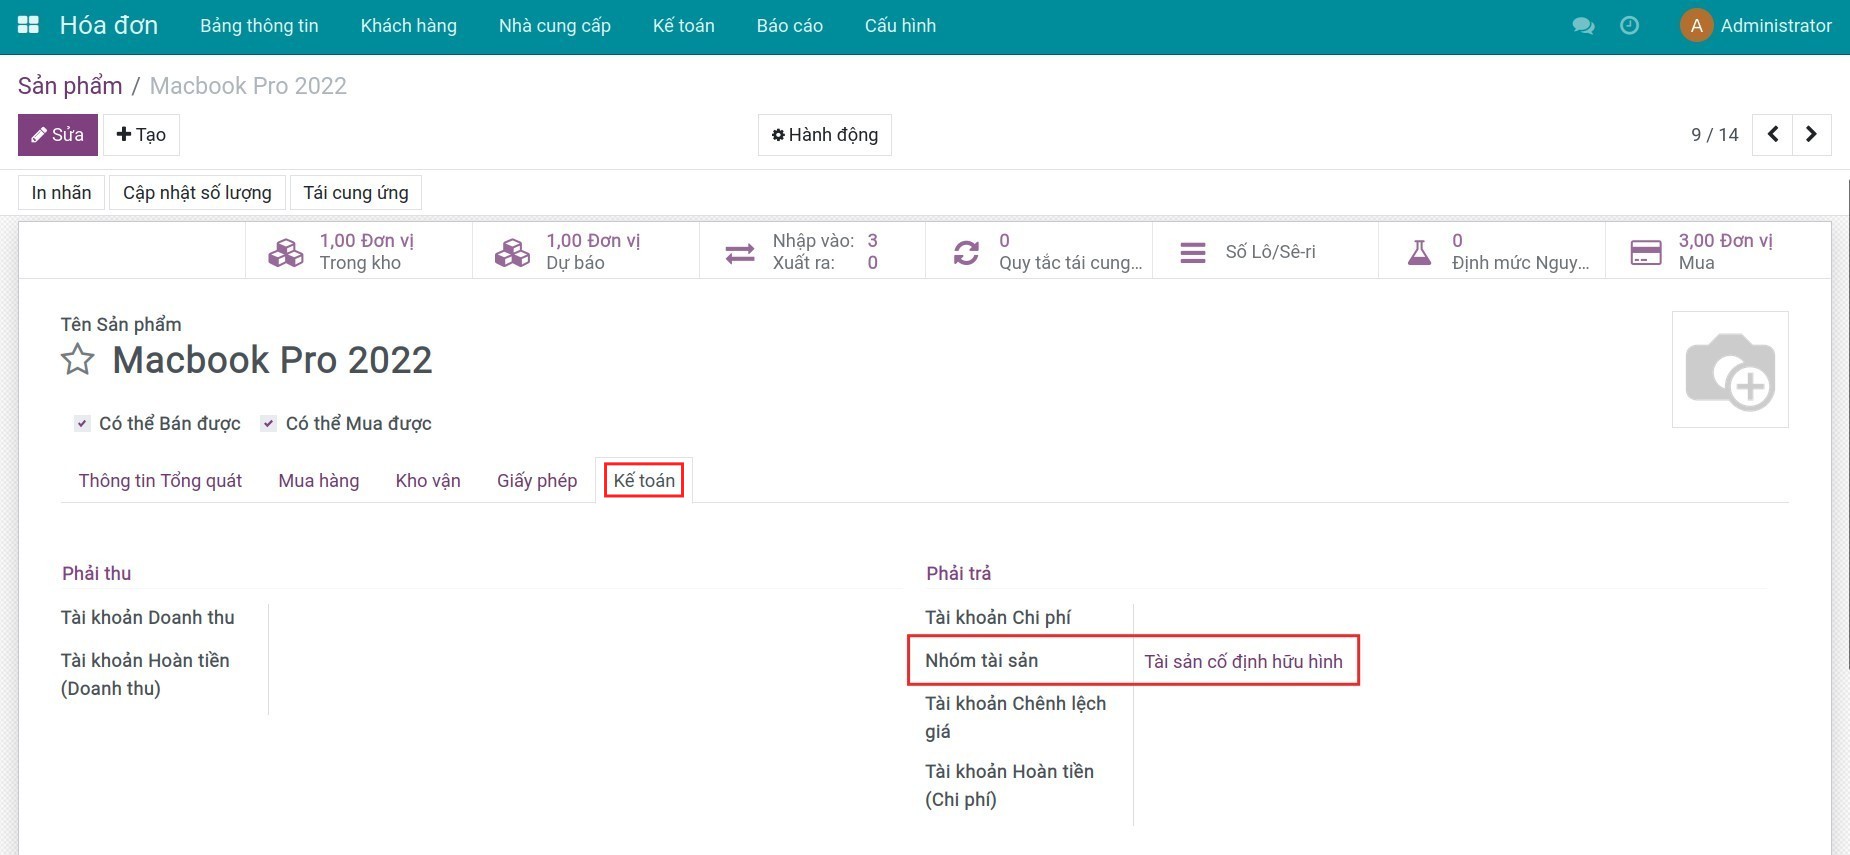
Task: Toggle the Có thể Mua được checkbox
Action: point(268,424)
